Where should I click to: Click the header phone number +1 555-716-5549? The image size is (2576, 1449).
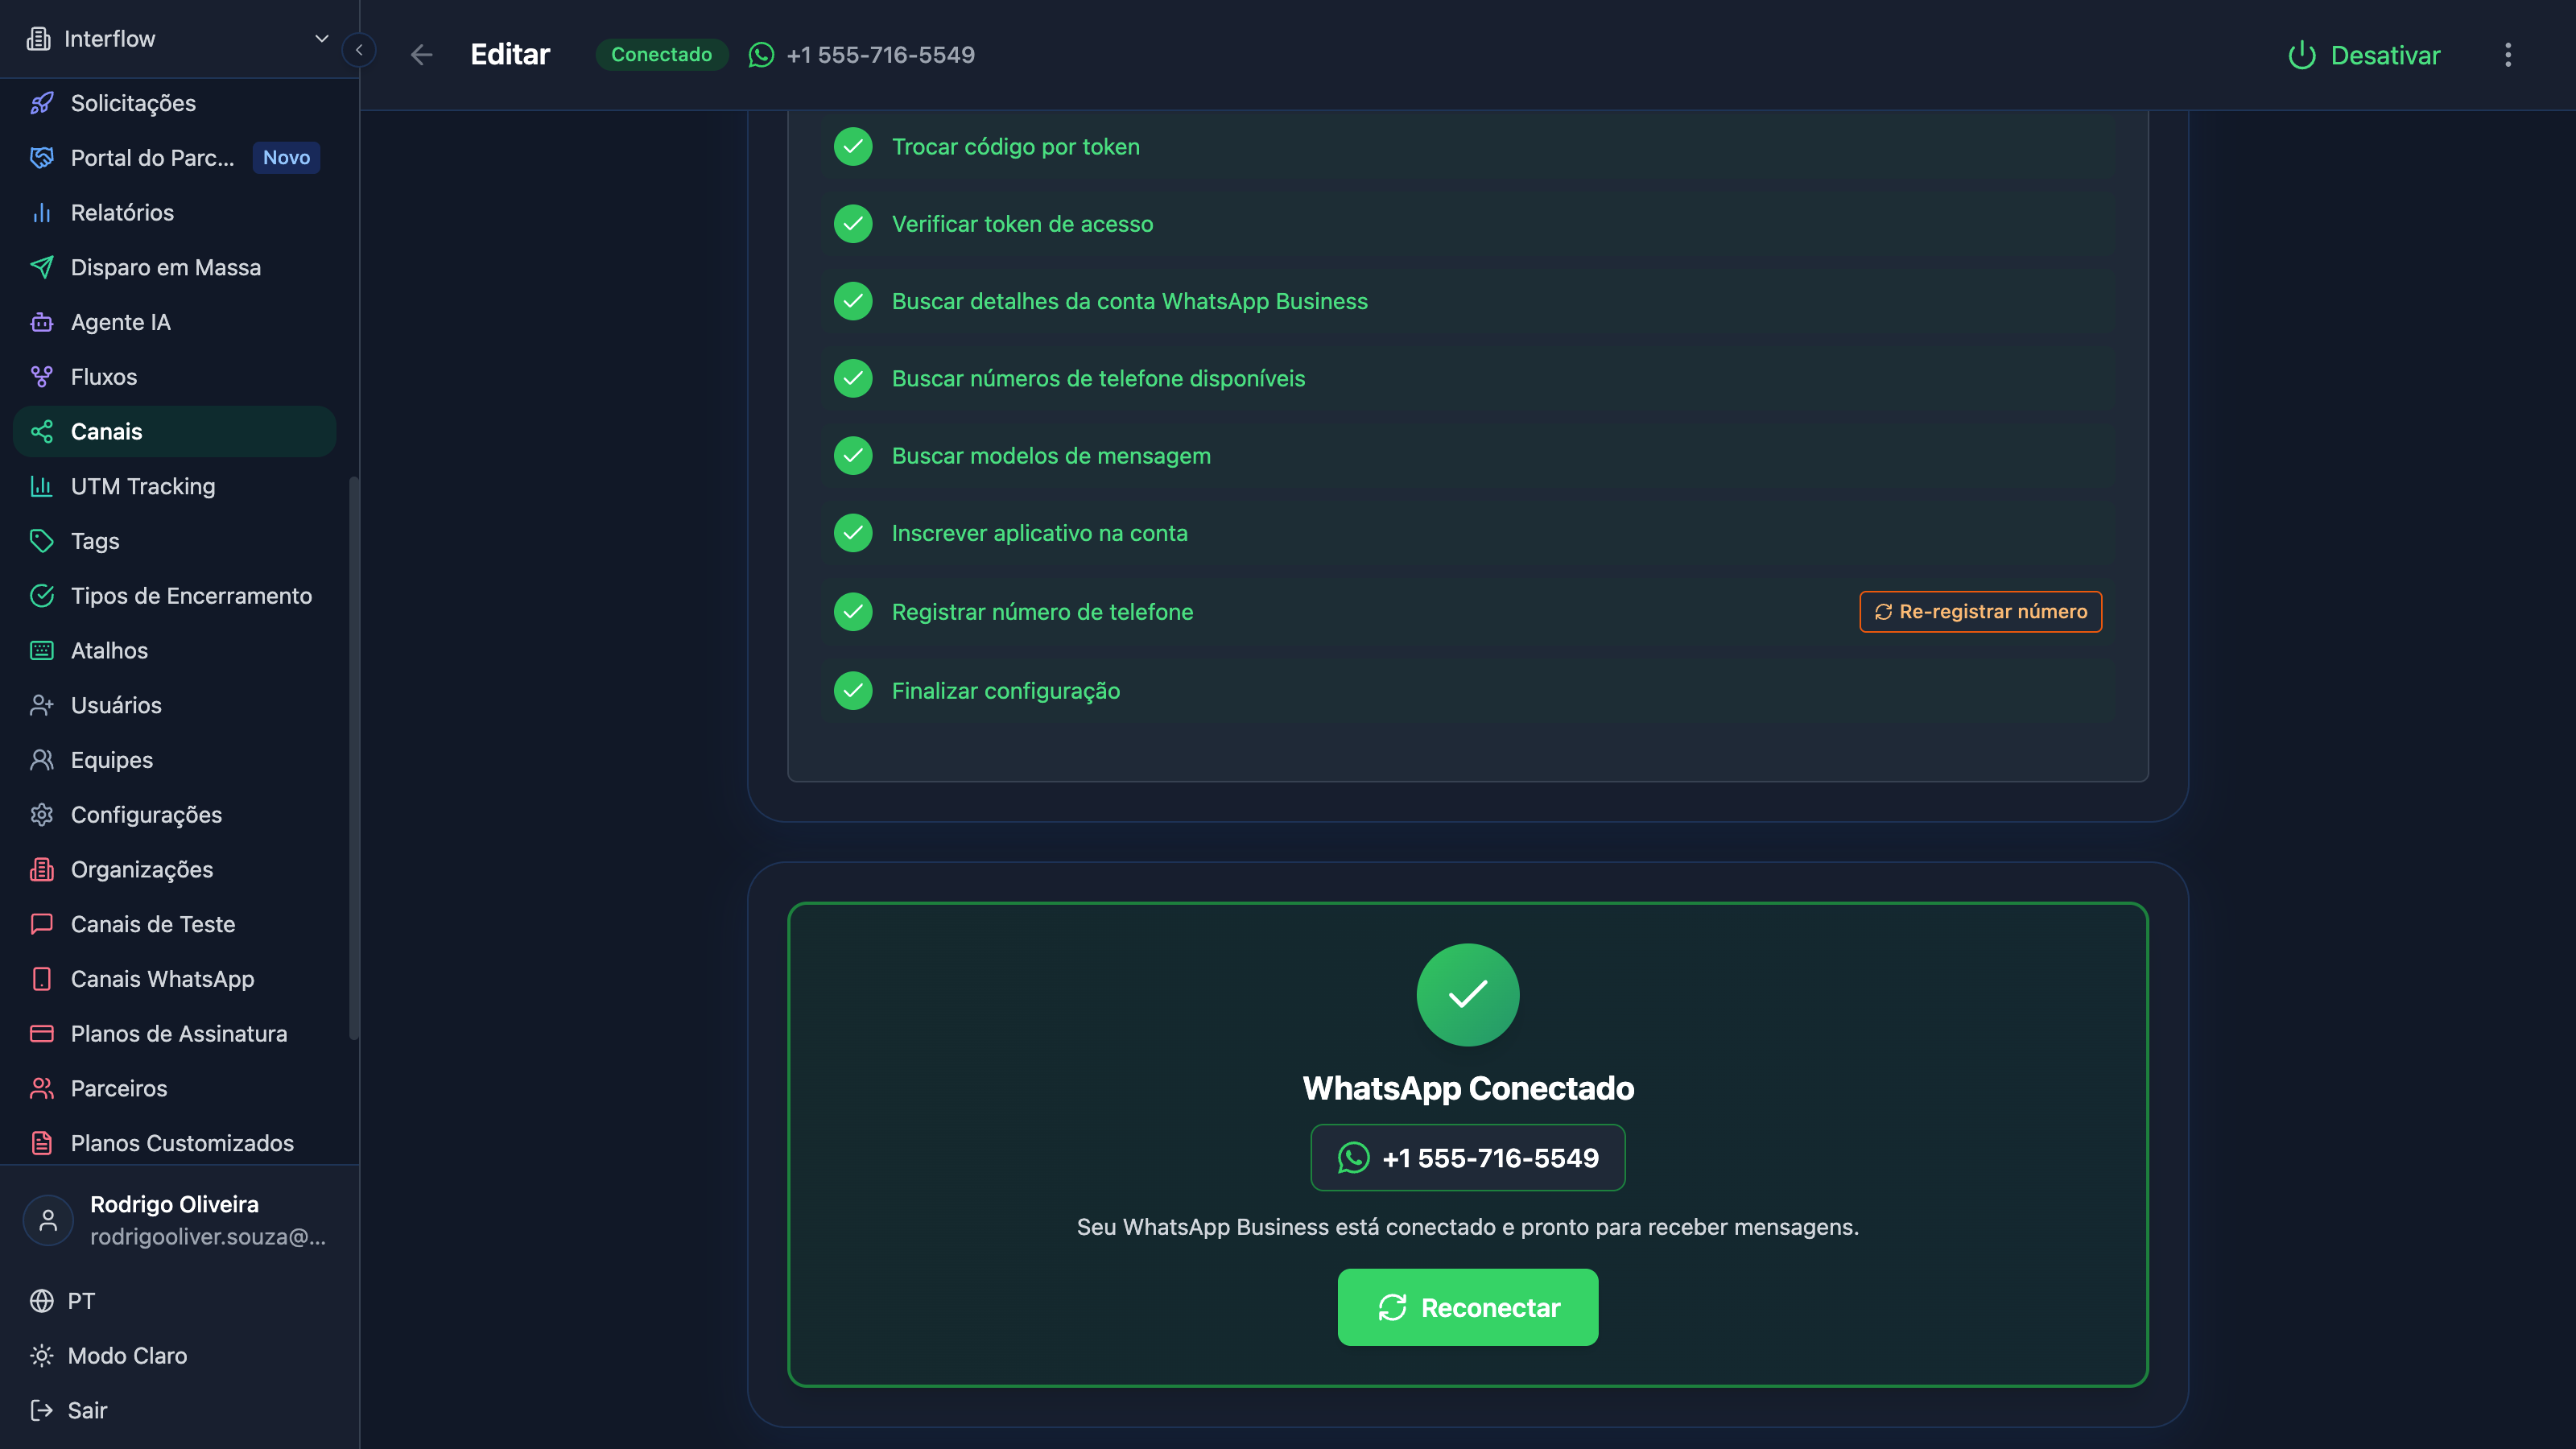[x=880, y=55]
